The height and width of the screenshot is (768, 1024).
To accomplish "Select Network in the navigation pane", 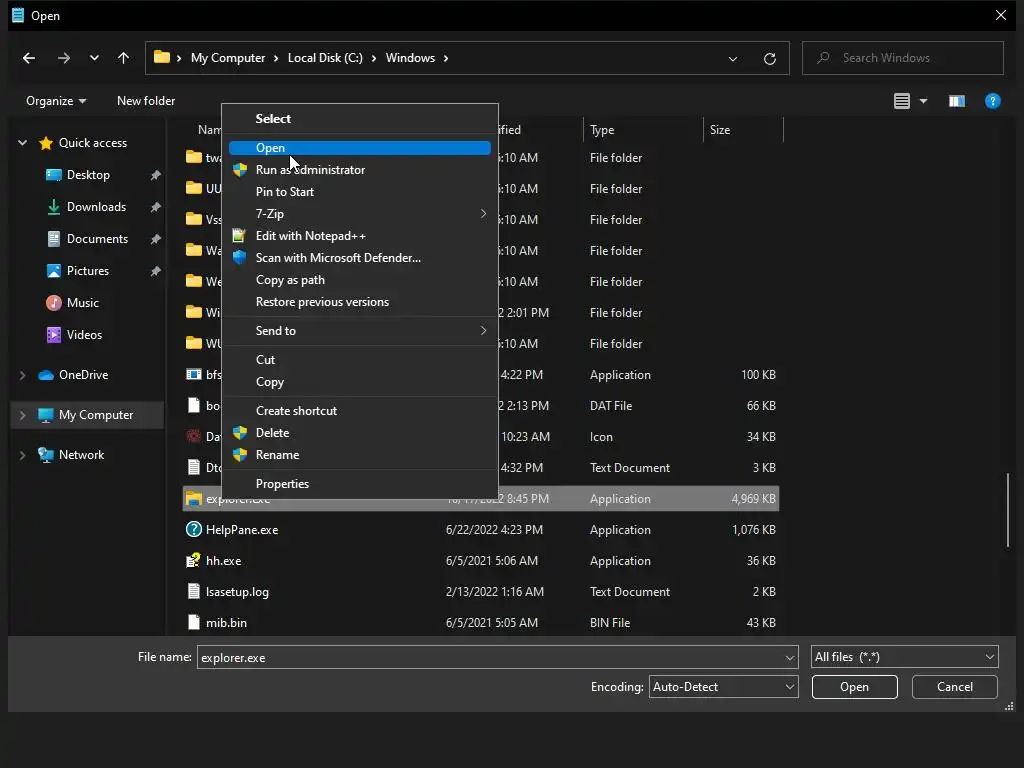I will (81, 455).
